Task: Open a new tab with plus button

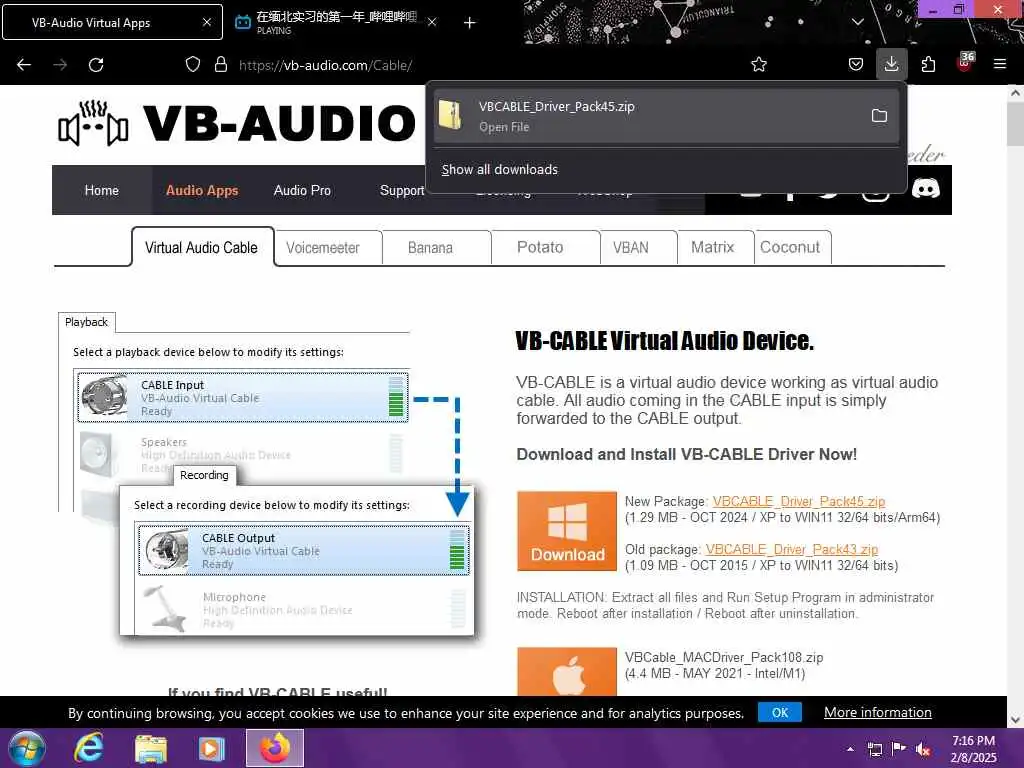Action: (470, 23)
